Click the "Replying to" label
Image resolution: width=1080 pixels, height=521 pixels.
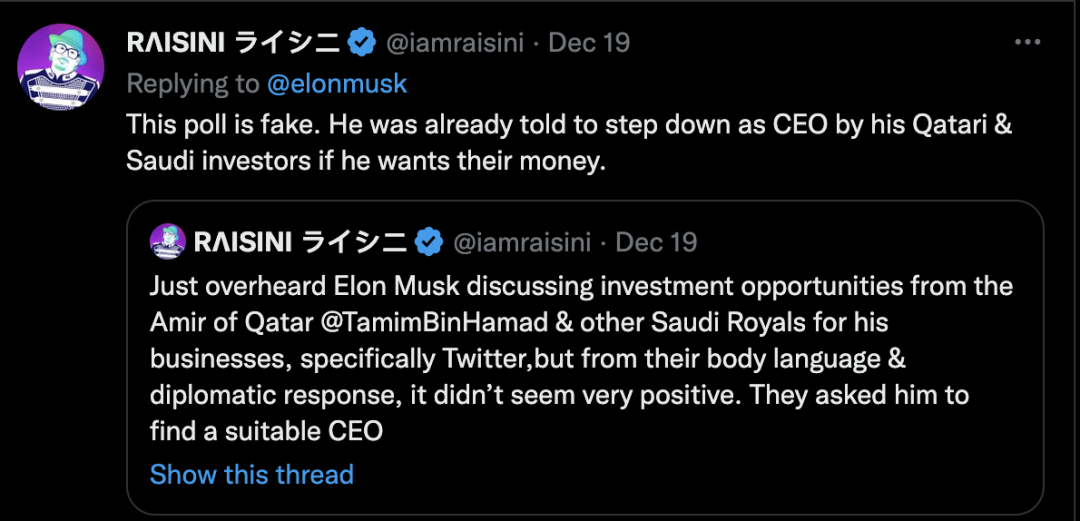pyautogui.click(x=193, y=84)
